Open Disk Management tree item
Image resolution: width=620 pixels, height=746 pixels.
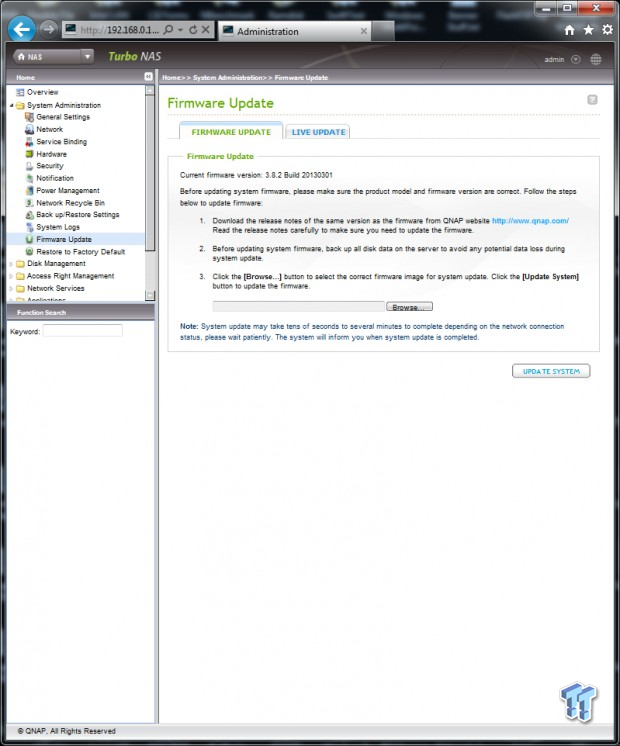pos(56,264)
